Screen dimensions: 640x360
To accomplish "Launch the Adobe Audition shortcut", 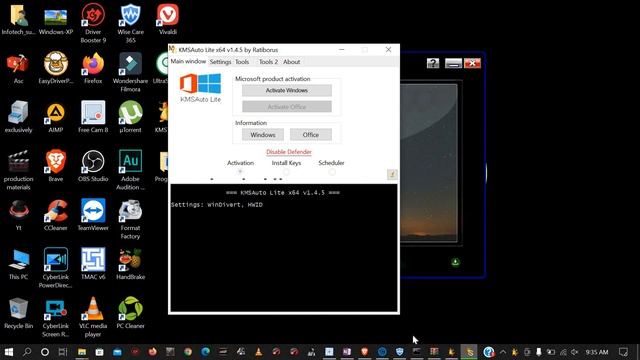I will (130, 170).
